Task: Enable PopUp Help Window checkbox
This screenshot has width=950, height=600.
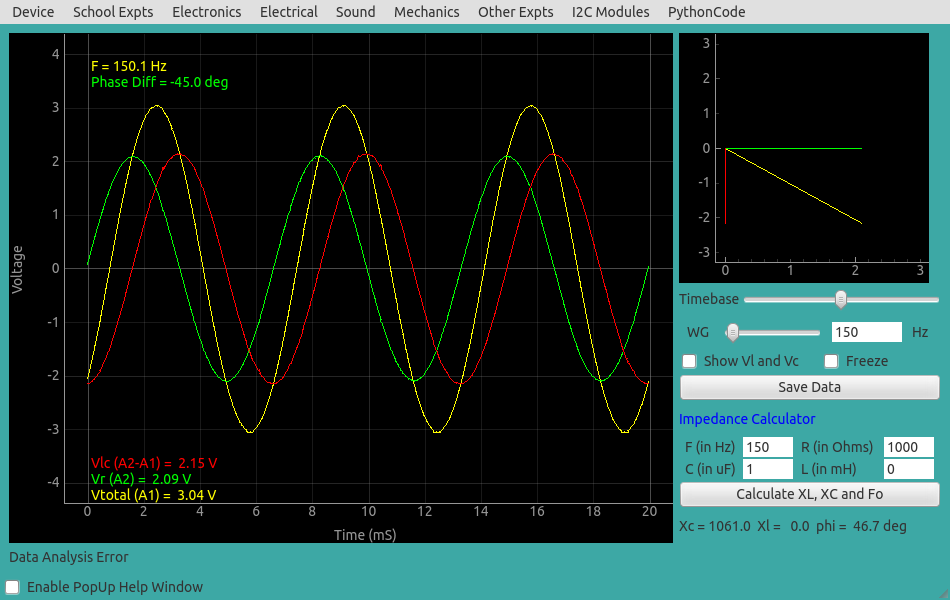Action: (14, 587)
